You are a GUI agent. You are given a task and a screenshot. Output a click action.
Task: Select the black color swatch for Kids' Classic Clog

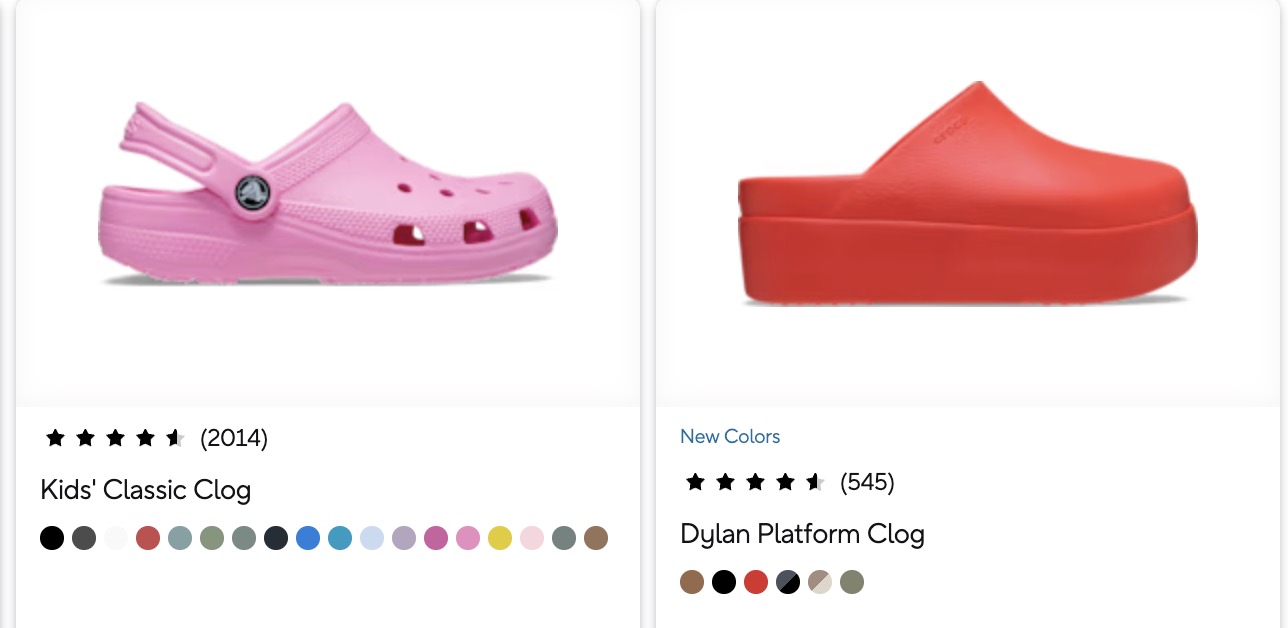[x=52, y=538]
